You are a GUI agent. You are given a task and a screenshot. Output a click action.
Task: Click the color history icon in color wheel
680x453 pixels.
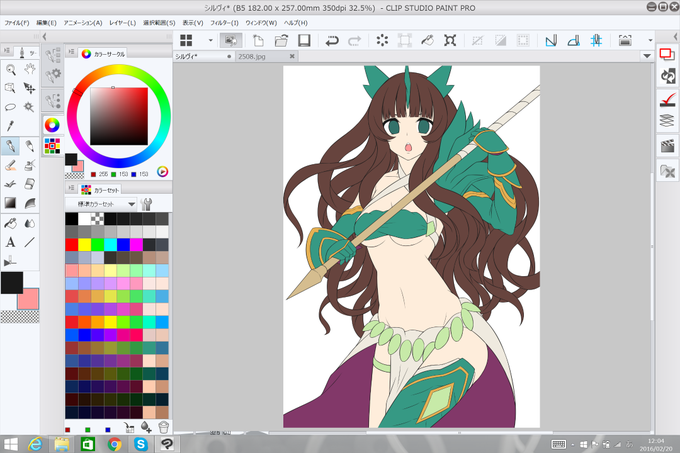point(162,172)
